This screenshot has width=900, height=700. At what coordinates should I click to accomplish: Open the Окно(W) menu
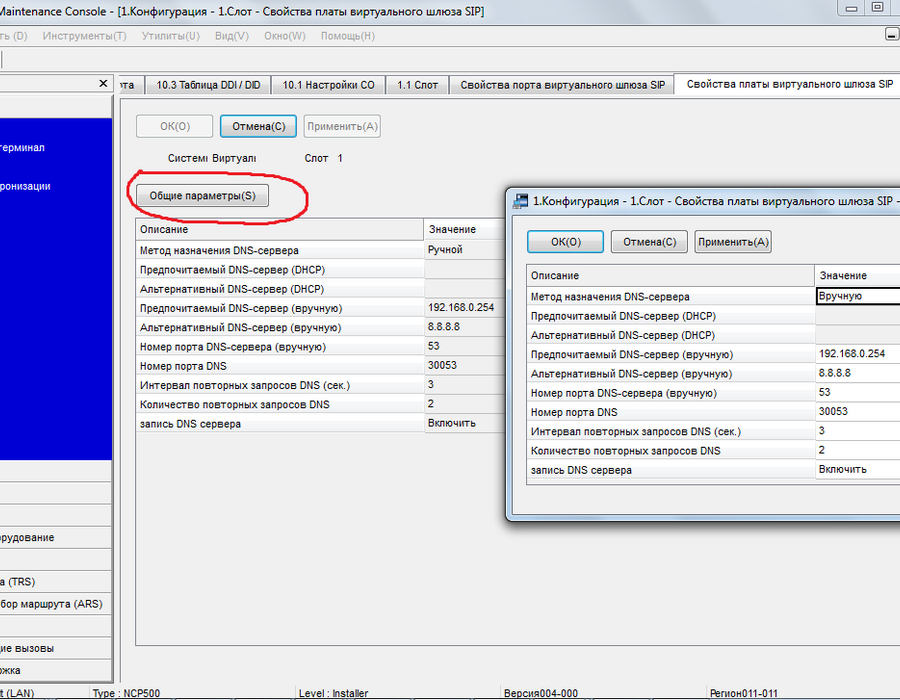click(x=285, y=36)
